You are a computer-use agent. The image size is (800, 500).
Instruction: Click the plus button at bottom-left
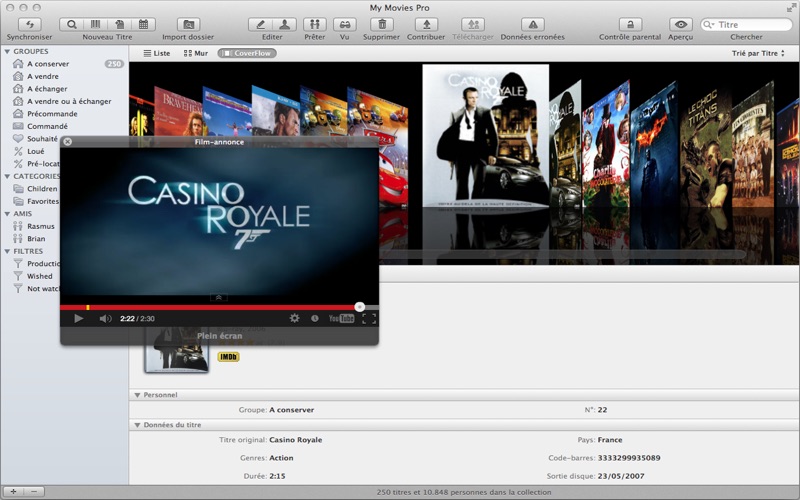coord(13,492)
